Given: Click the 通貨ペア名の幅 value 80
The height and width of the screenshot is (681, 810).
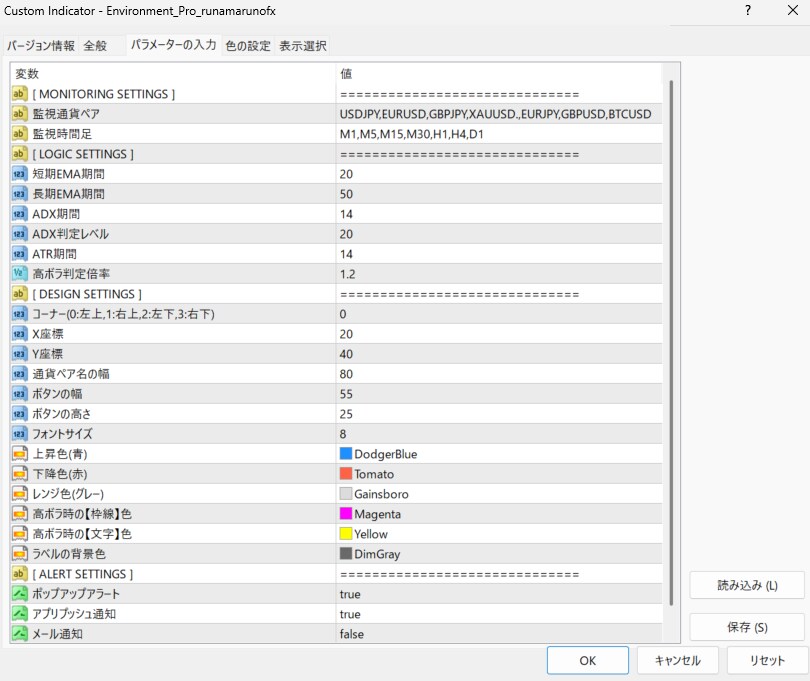Looking at the screenshot, I should point(346,374).
